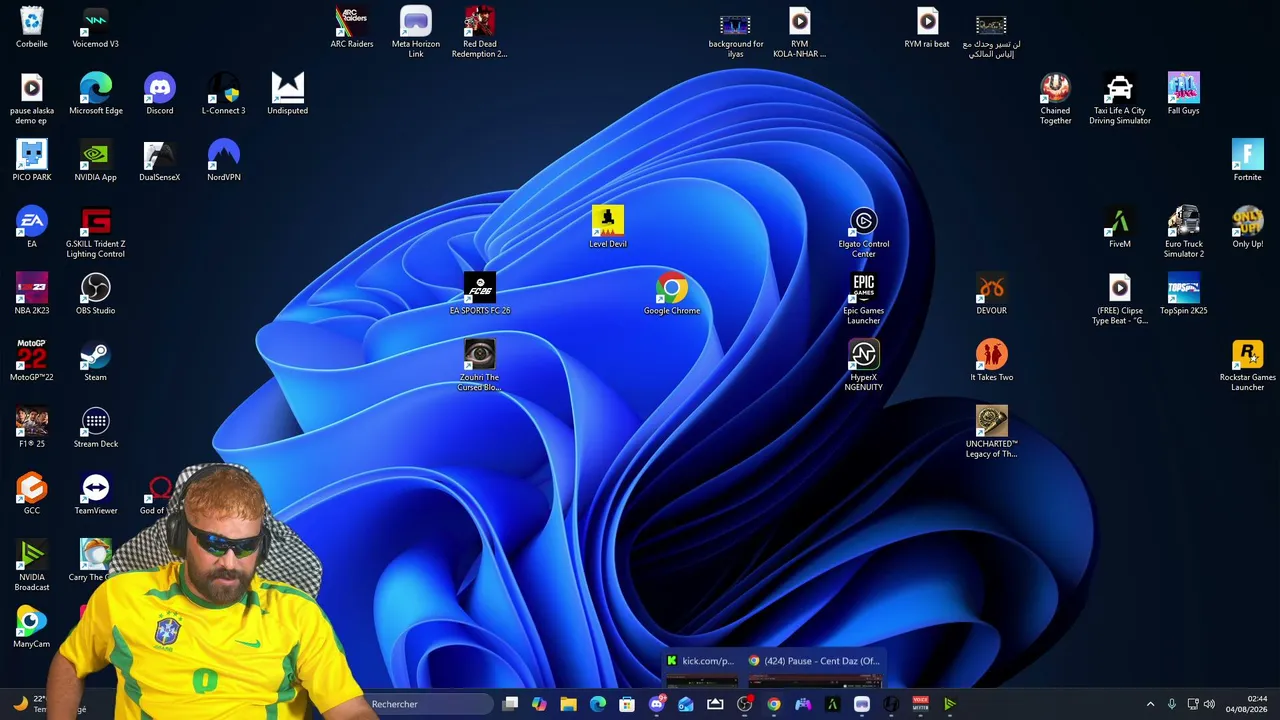Select the It Takes Two desktop icon
This screenshot has width=1280, height=720.
[992, 361]
